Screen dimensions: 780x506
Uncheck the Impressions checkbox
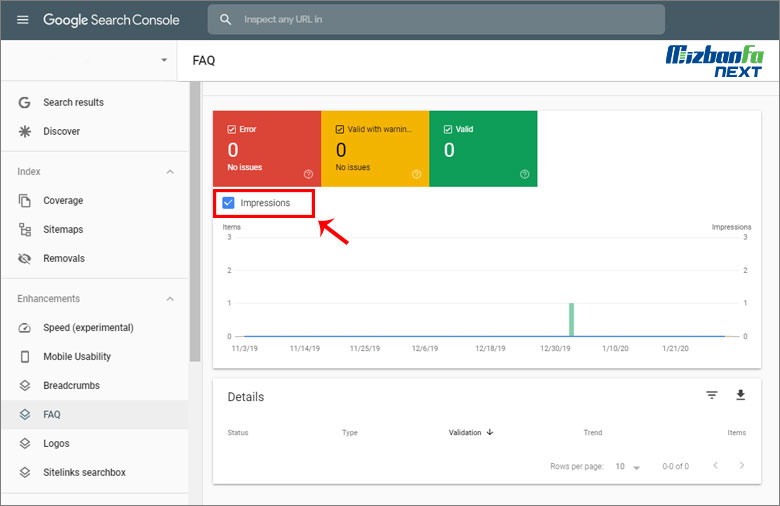point(228,203)
